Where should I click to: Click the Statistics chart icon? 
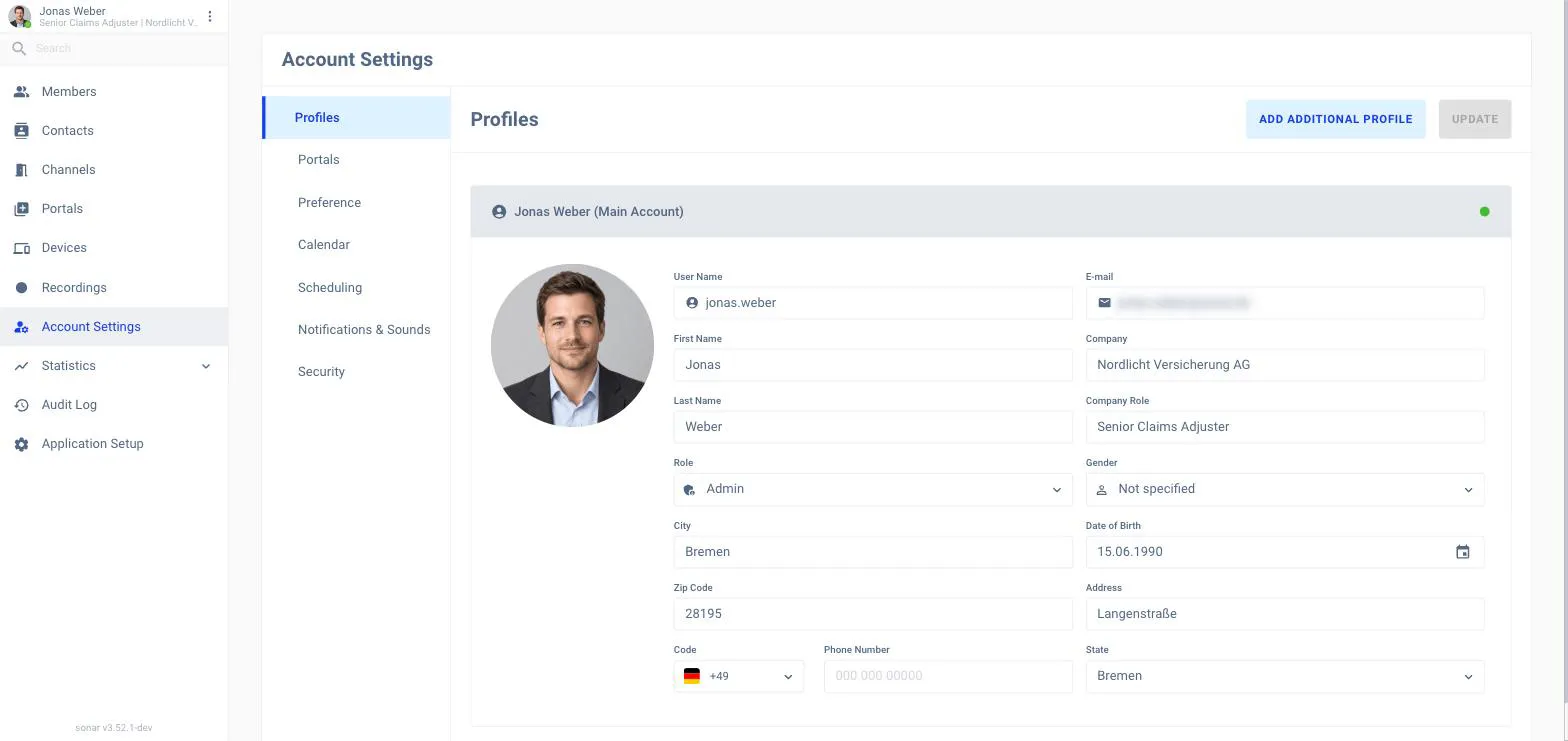point(21,366)
